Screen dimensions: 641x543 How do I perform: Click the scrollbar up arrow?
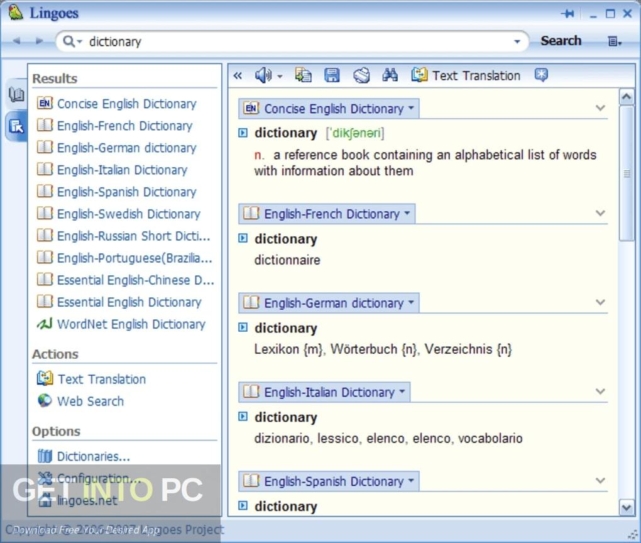tap(627, 97)
